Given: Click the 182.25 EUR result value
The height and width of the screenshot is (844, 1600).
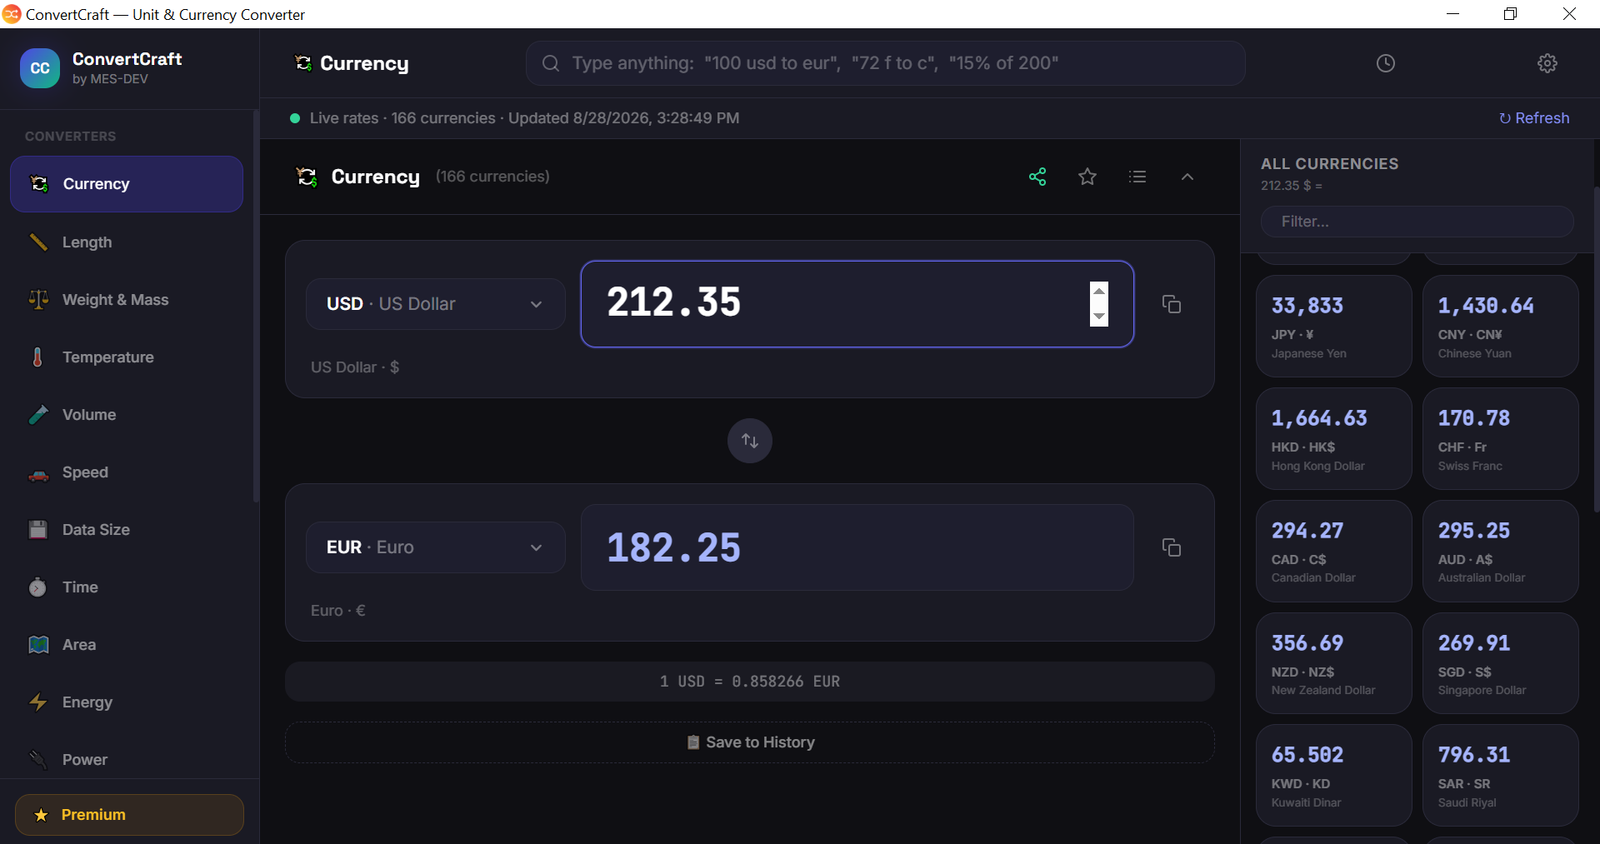Looking at the screenshot, I should coord(674,547).
